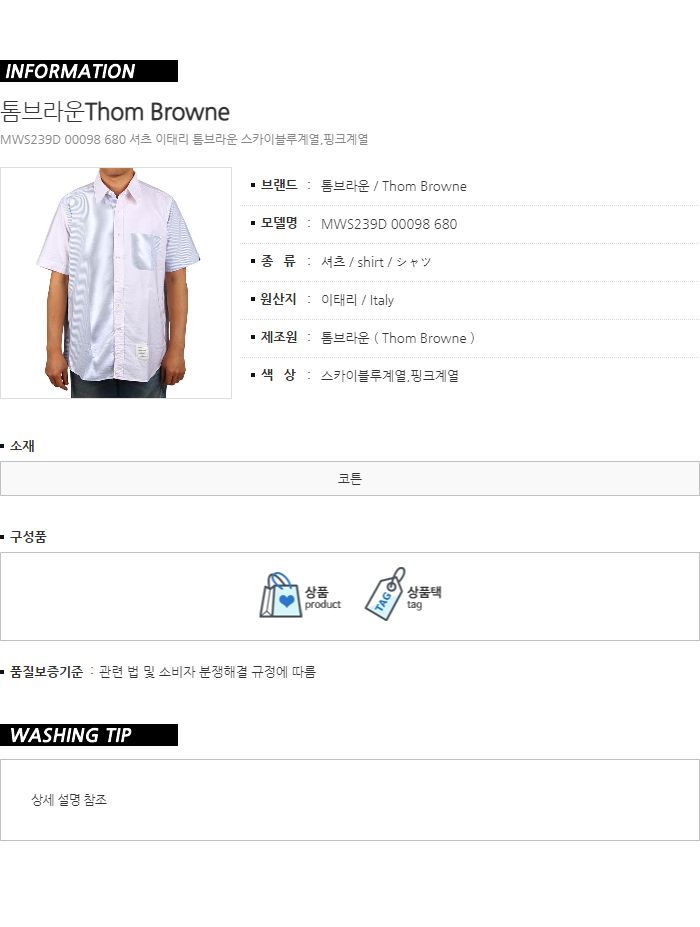Click the 구성품 section heading
Image resolution: width=700 pixels, height=927 pixels.
[24, 537]
